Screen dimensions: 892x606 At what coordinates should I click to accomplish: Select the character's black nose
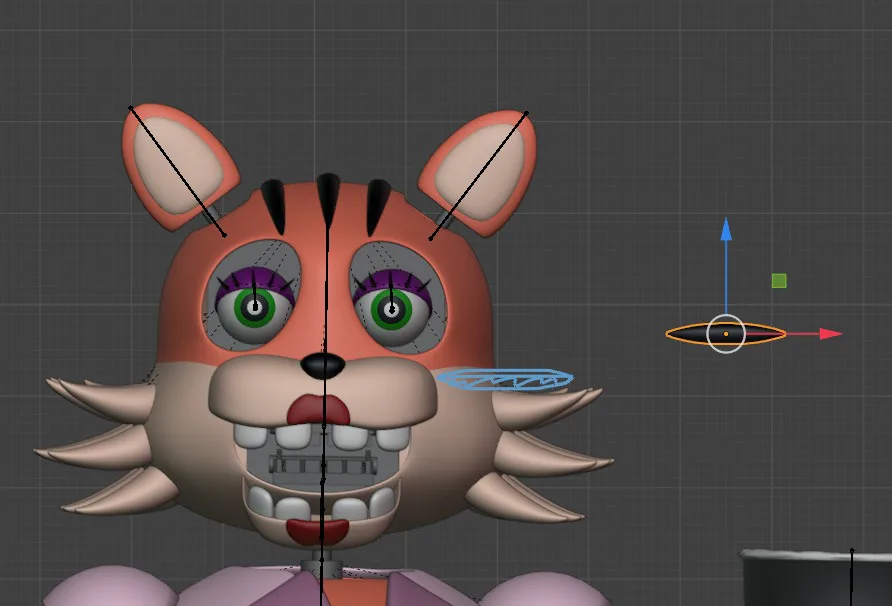[x=323, y=366]
